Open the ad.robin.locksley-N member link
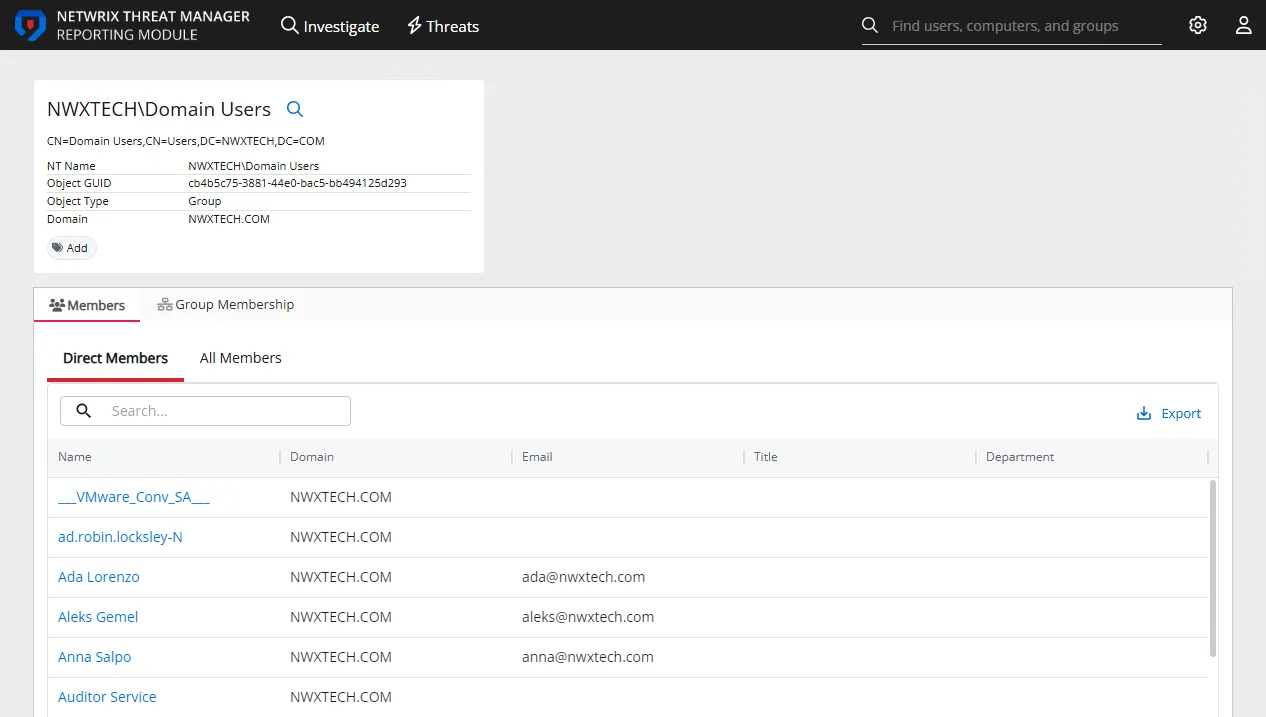 point(120,537)
